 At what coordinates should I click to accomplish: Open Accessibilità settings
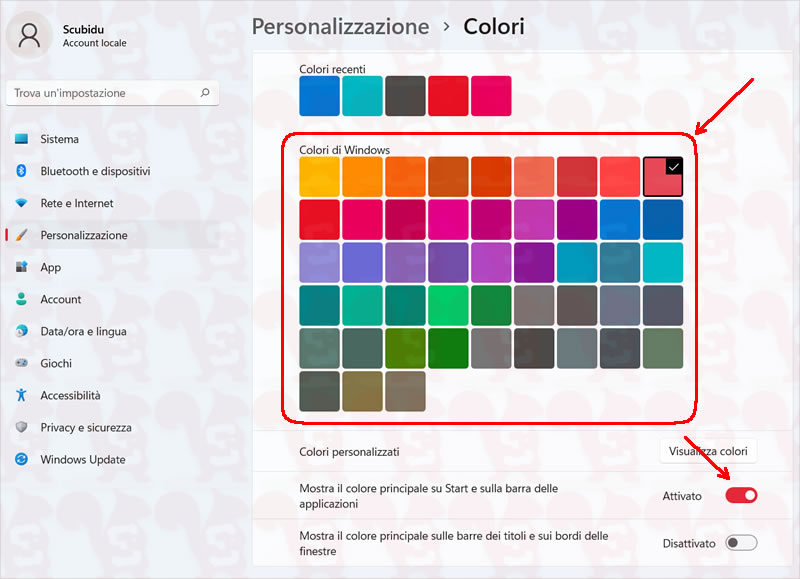tap(112, 395)
